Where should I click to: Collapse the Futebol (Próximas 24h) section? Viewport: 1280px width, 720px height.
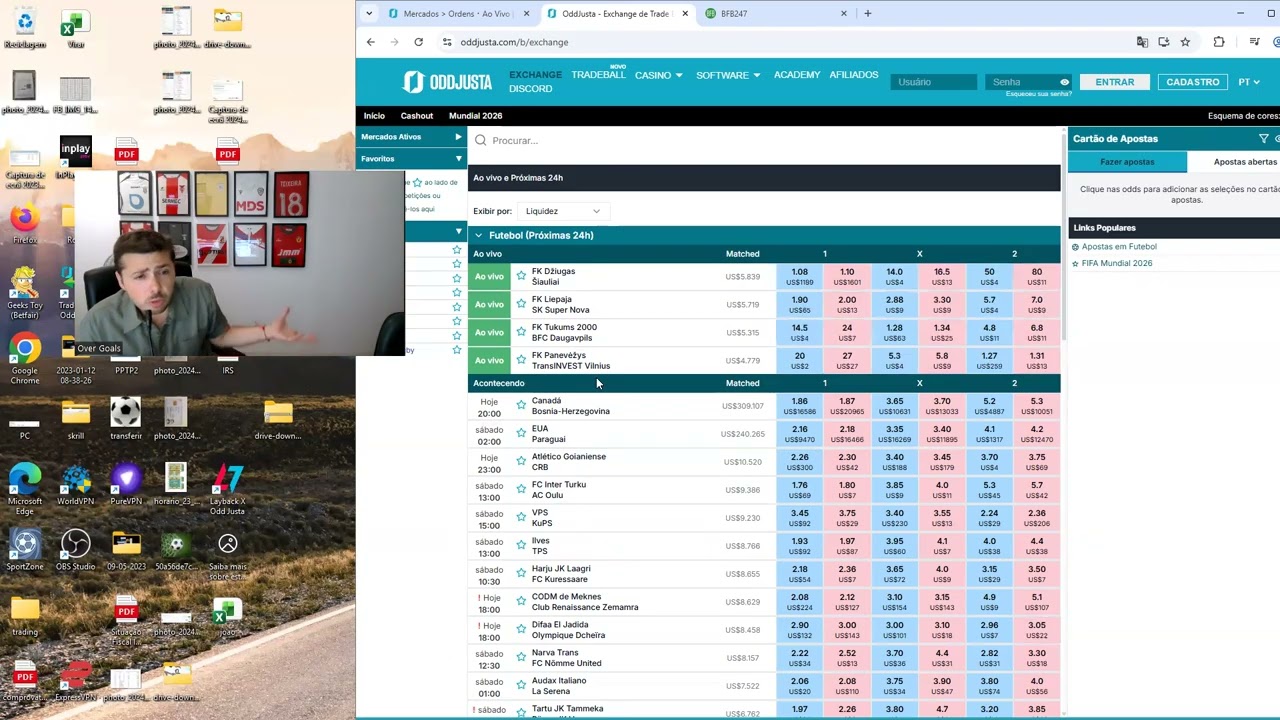click(x=478, y=235)
